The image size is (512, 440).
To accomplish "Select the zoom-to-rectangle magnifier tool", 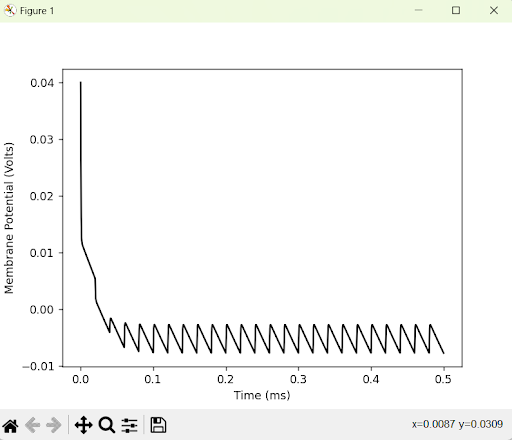I will [107, 425].
